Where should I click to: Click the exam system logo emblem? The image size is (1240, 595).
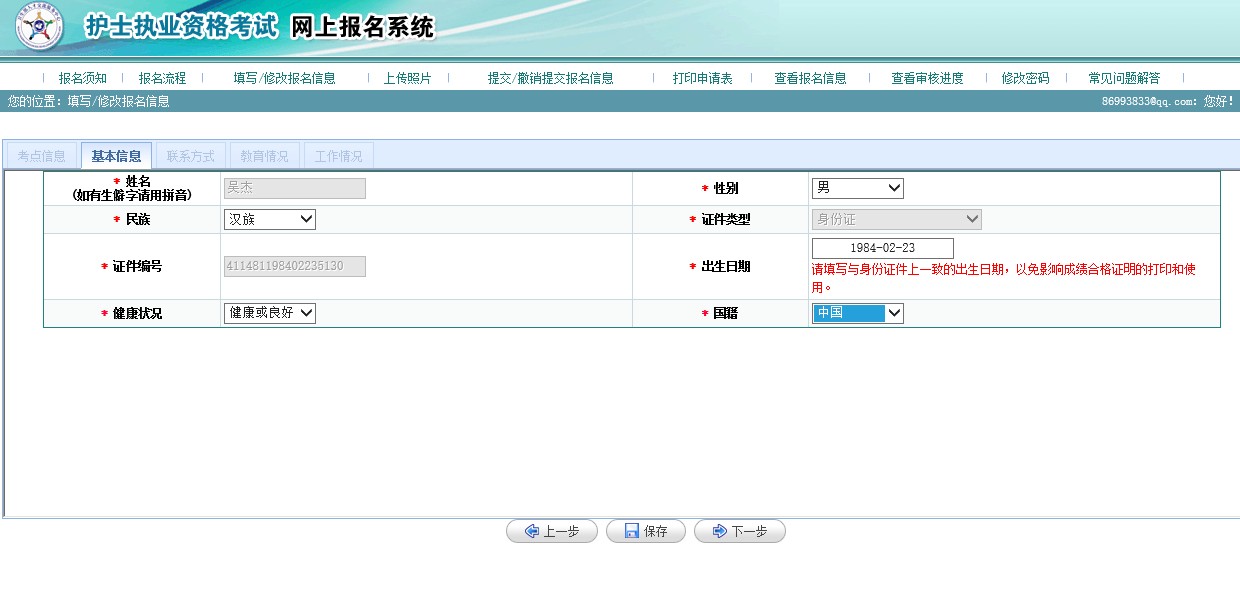coord(39,28)
